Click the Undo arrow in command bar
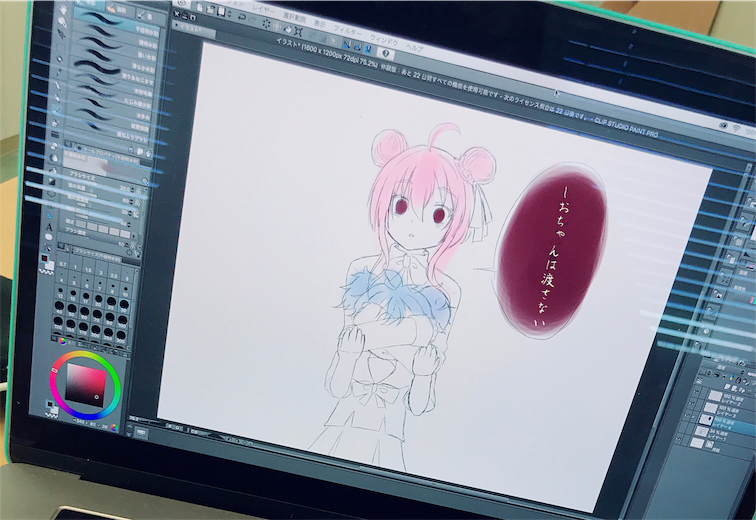756x520 pixels. [242, 17]
